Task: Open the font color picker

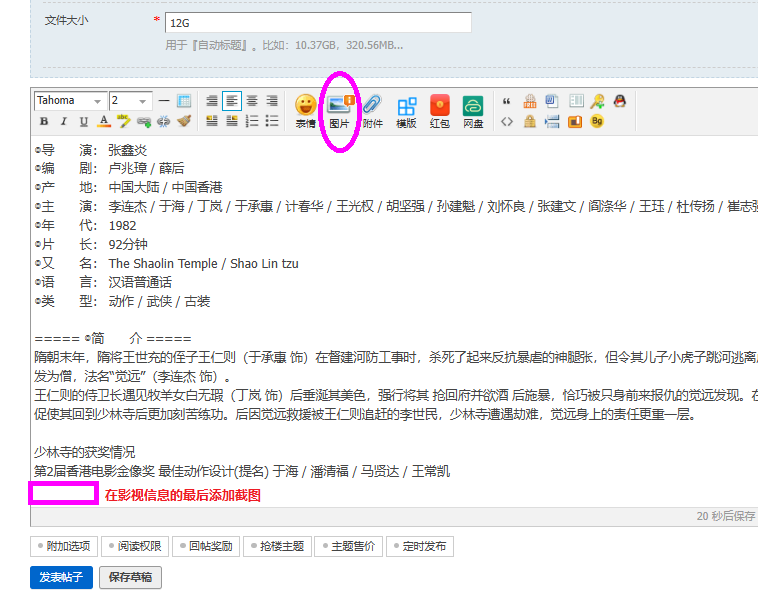Action: coord(104,121)
